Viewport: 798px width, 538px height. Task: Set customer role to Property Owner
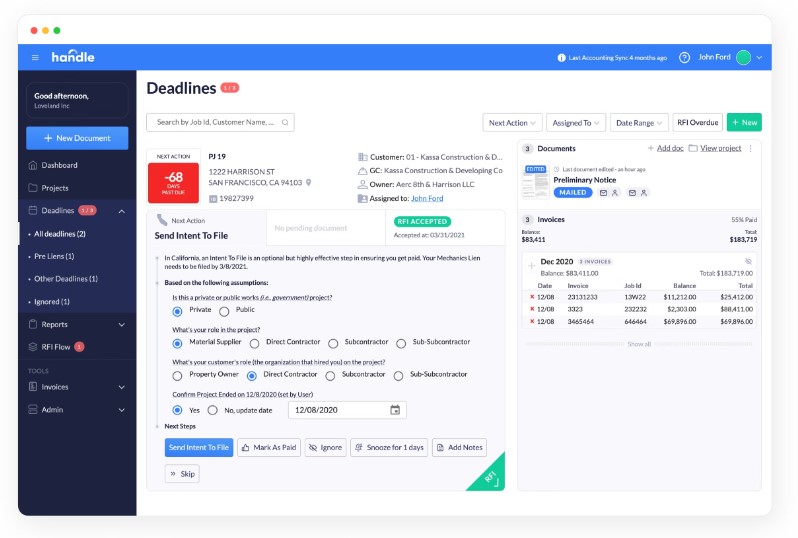[177, 376]
